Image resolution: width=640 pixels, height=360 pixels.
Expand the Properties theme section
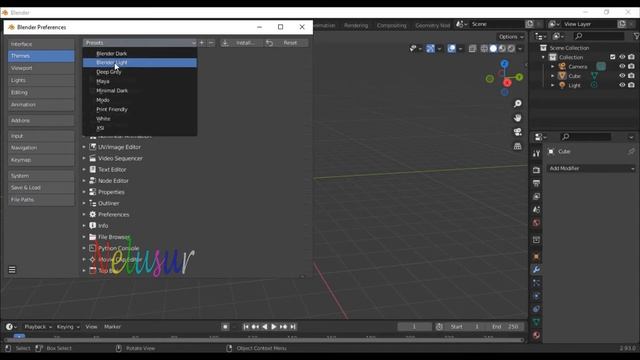84,192
